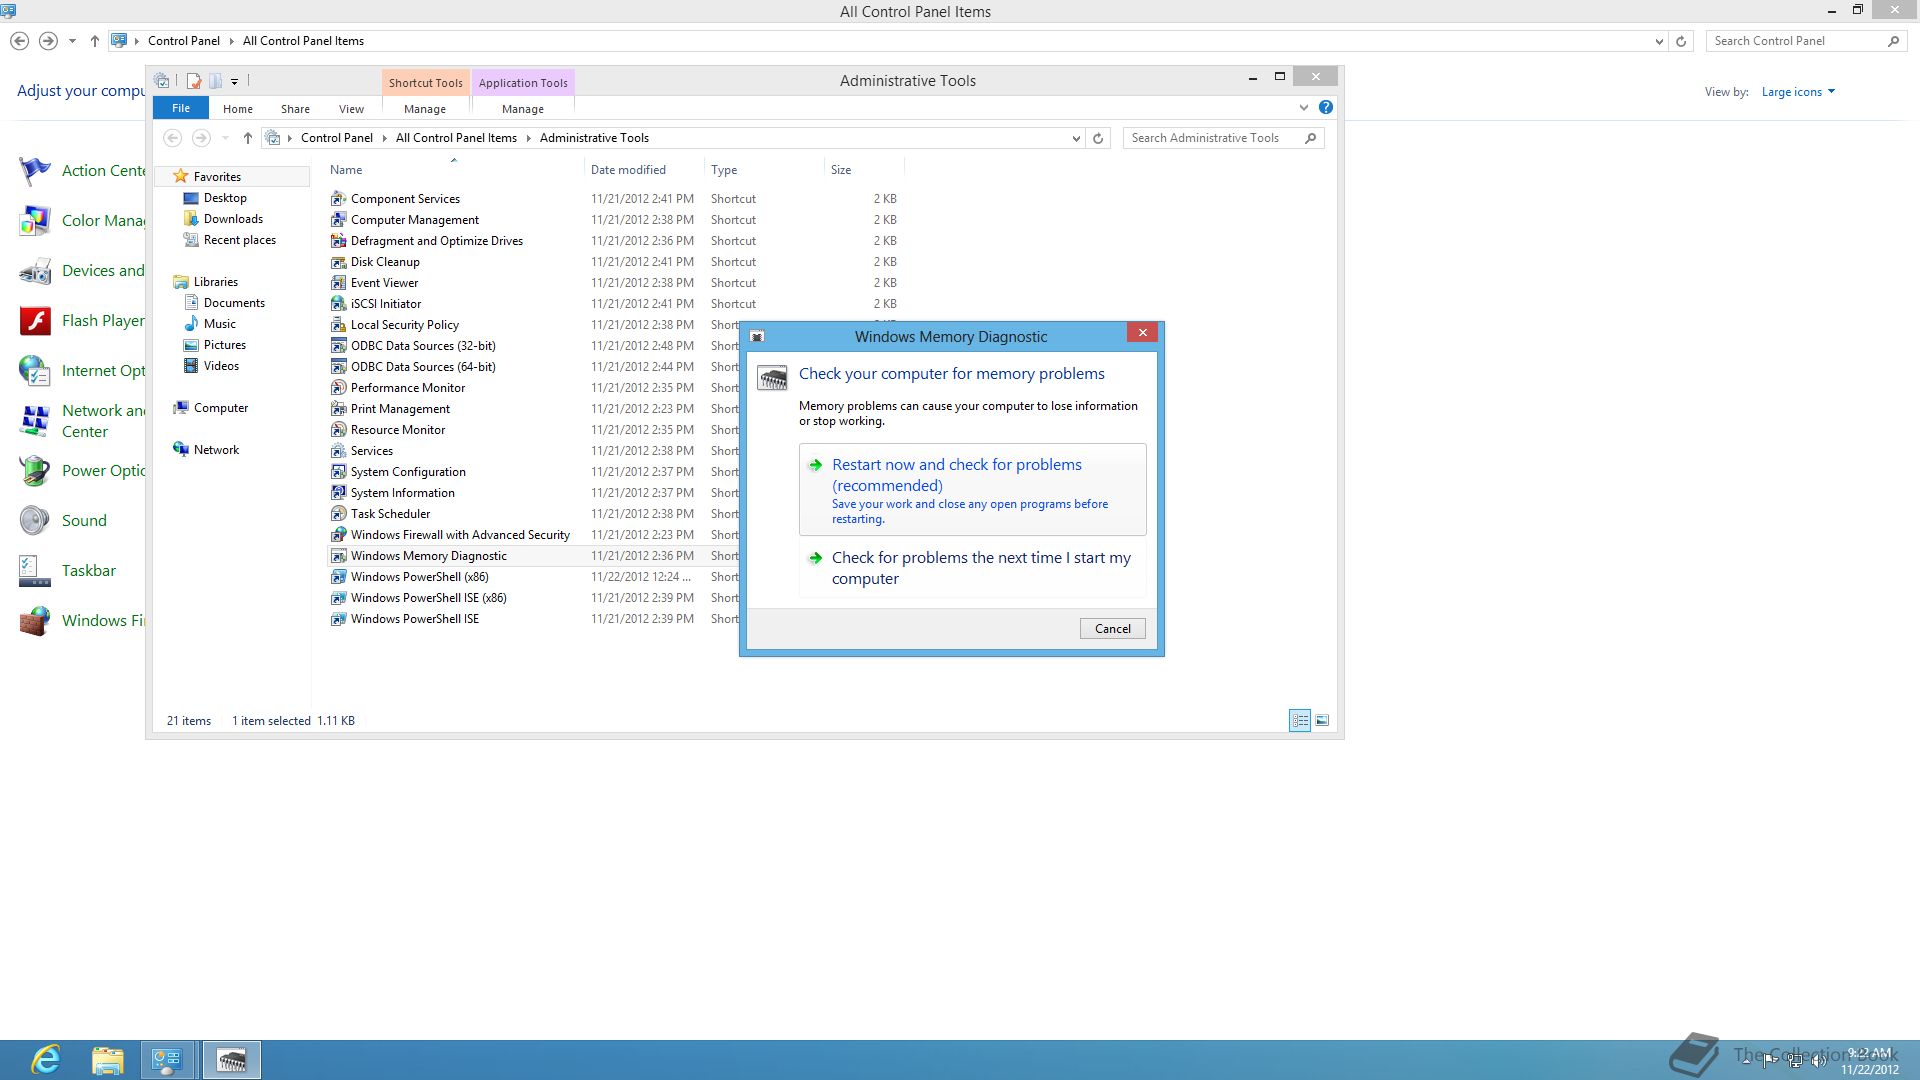Click the Disk Cleanup shortcut icon
The image size is (1920, 1080).
pyautogui.click(x=338, y=262)
